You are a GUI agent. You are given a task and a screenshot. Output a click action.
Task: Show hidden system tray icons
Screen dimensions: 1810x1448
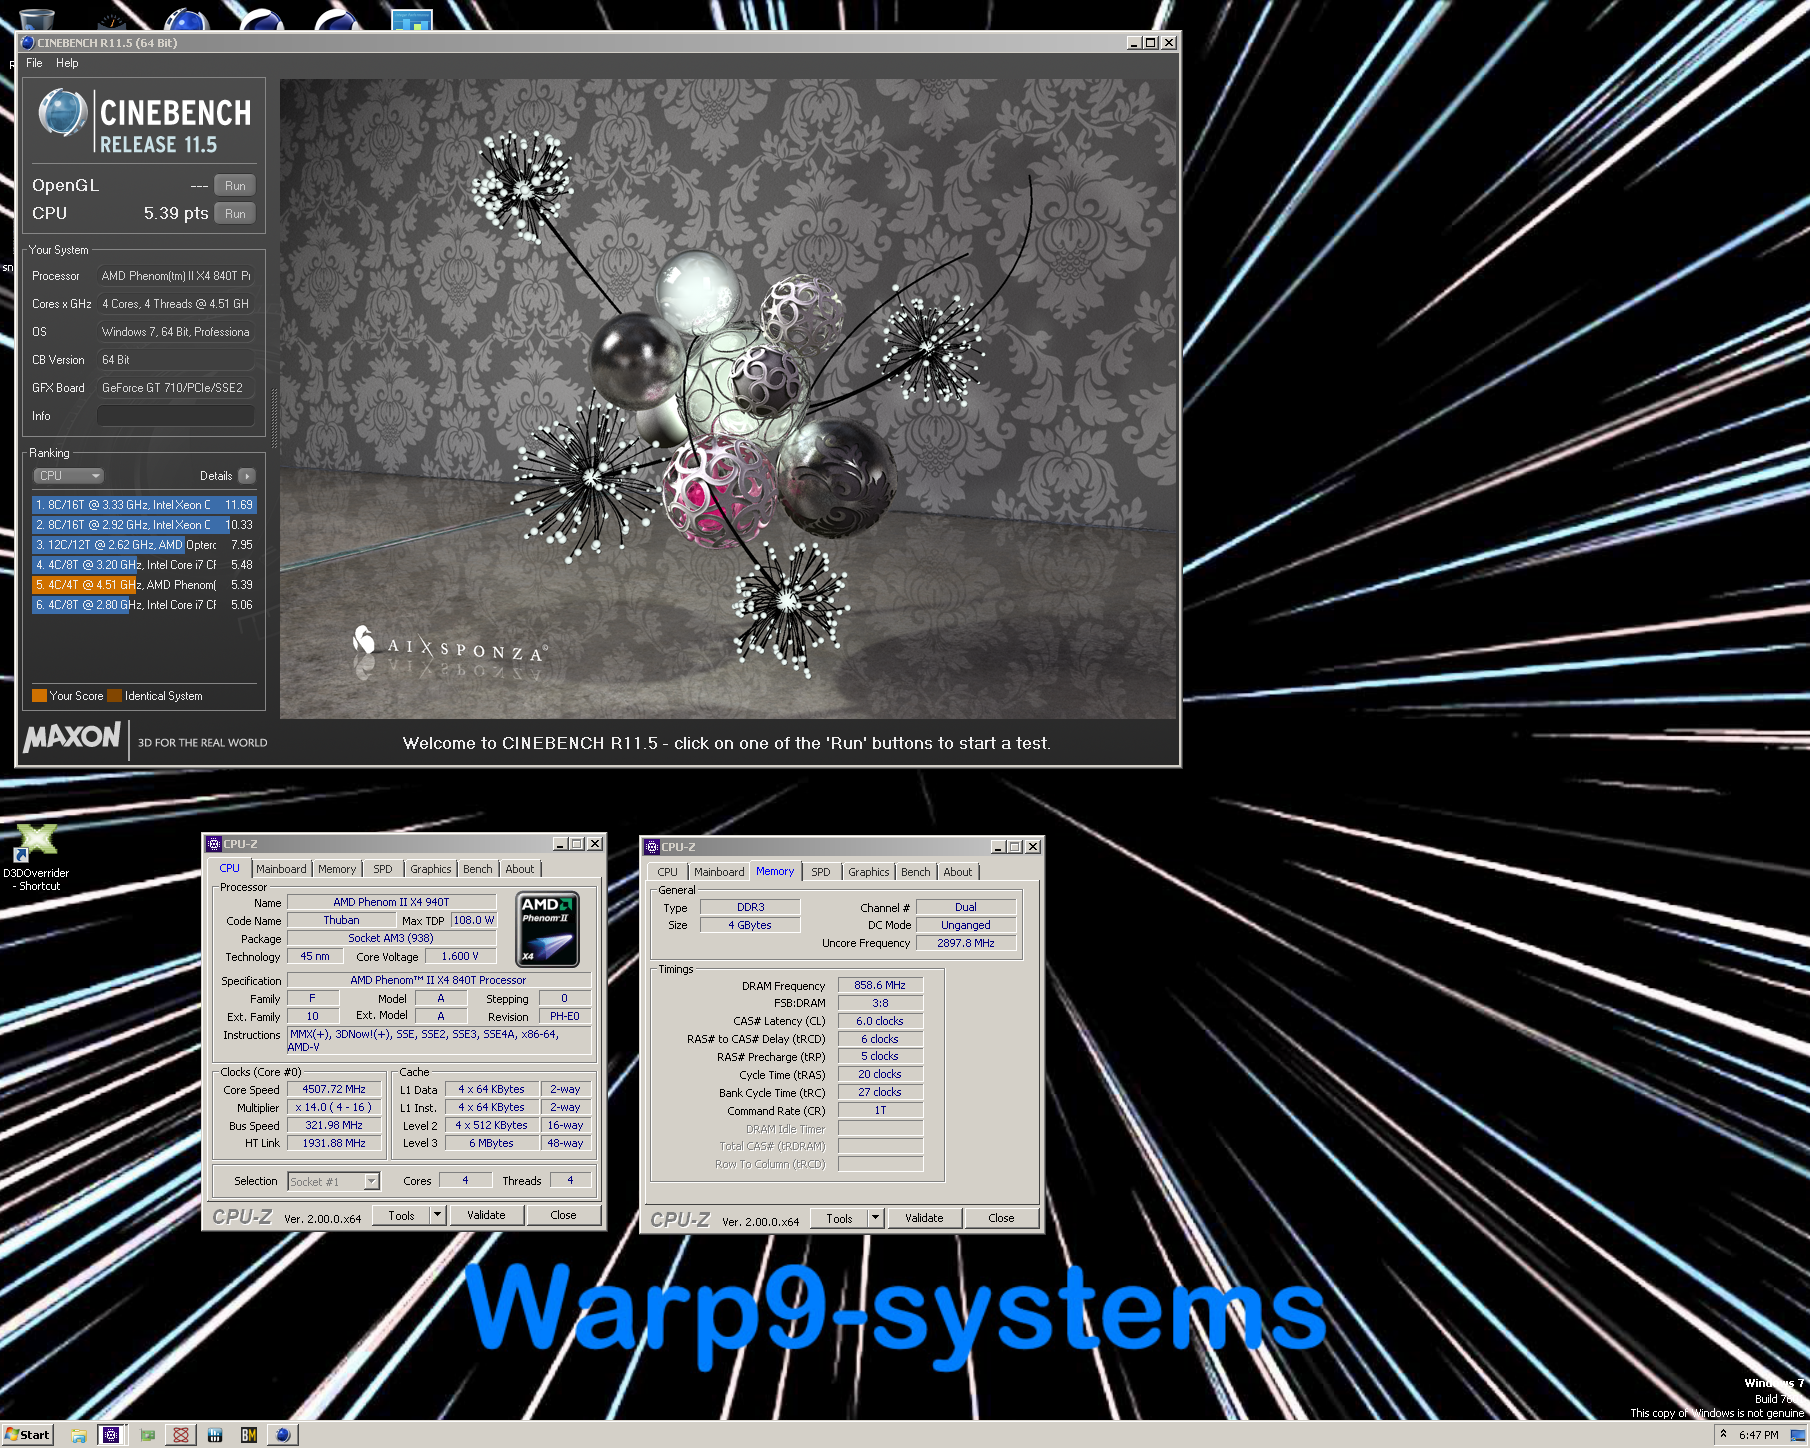pos(1723,1434)
